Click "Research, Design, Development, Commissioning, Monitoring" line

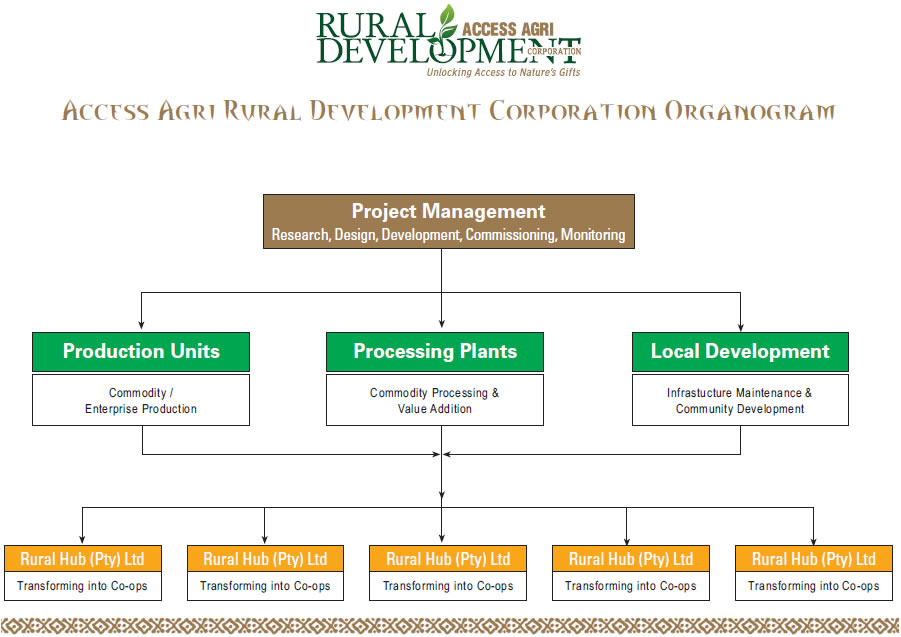click(448, 235)
